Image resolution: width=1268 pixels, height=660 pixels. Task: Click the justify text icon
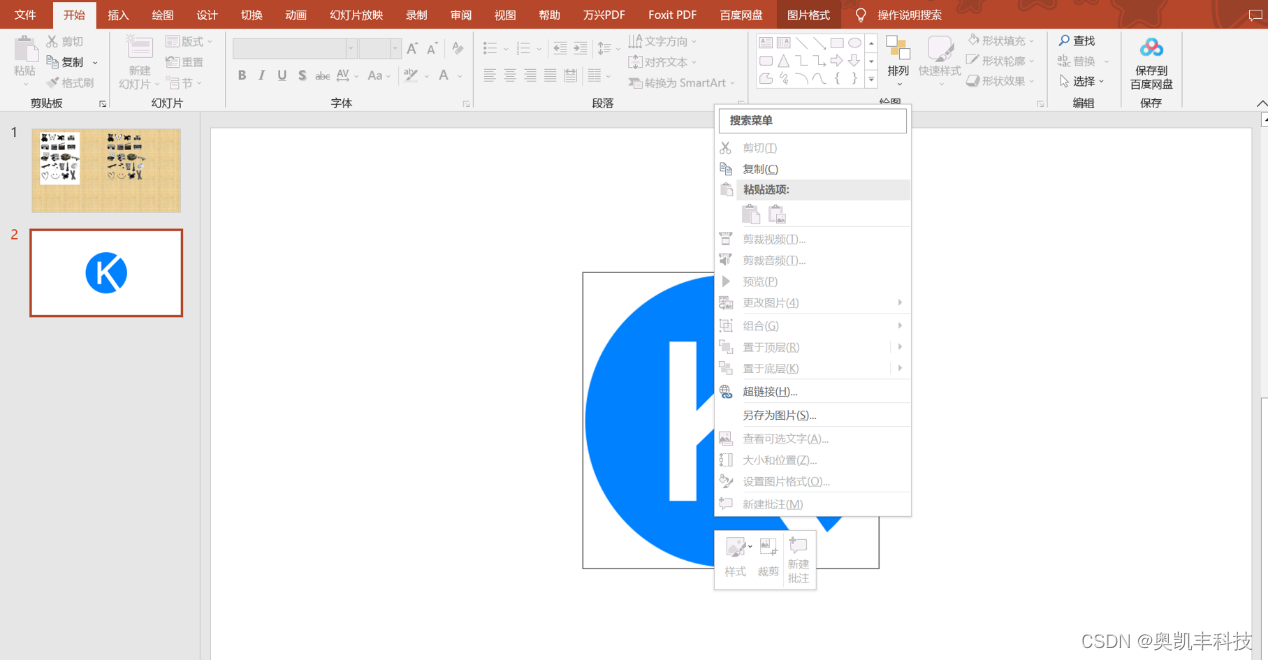coord(550,76)
